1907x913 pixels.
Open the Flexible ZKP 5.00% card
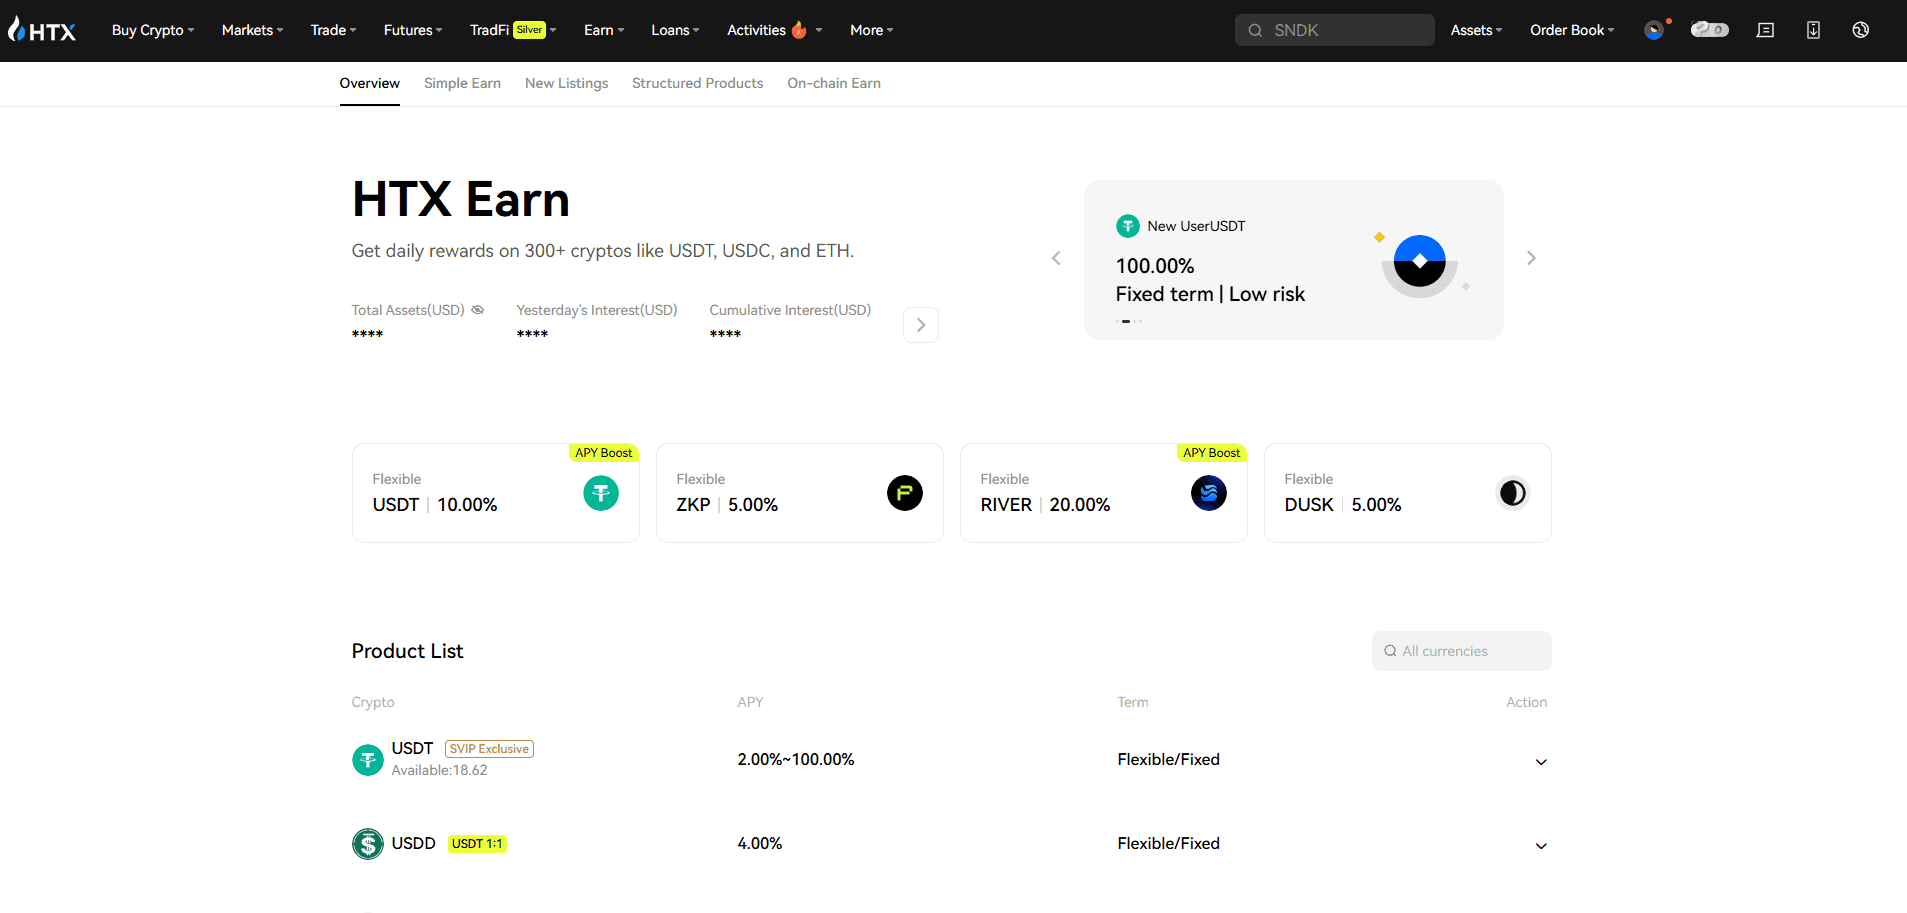click(x=800, y=493)
